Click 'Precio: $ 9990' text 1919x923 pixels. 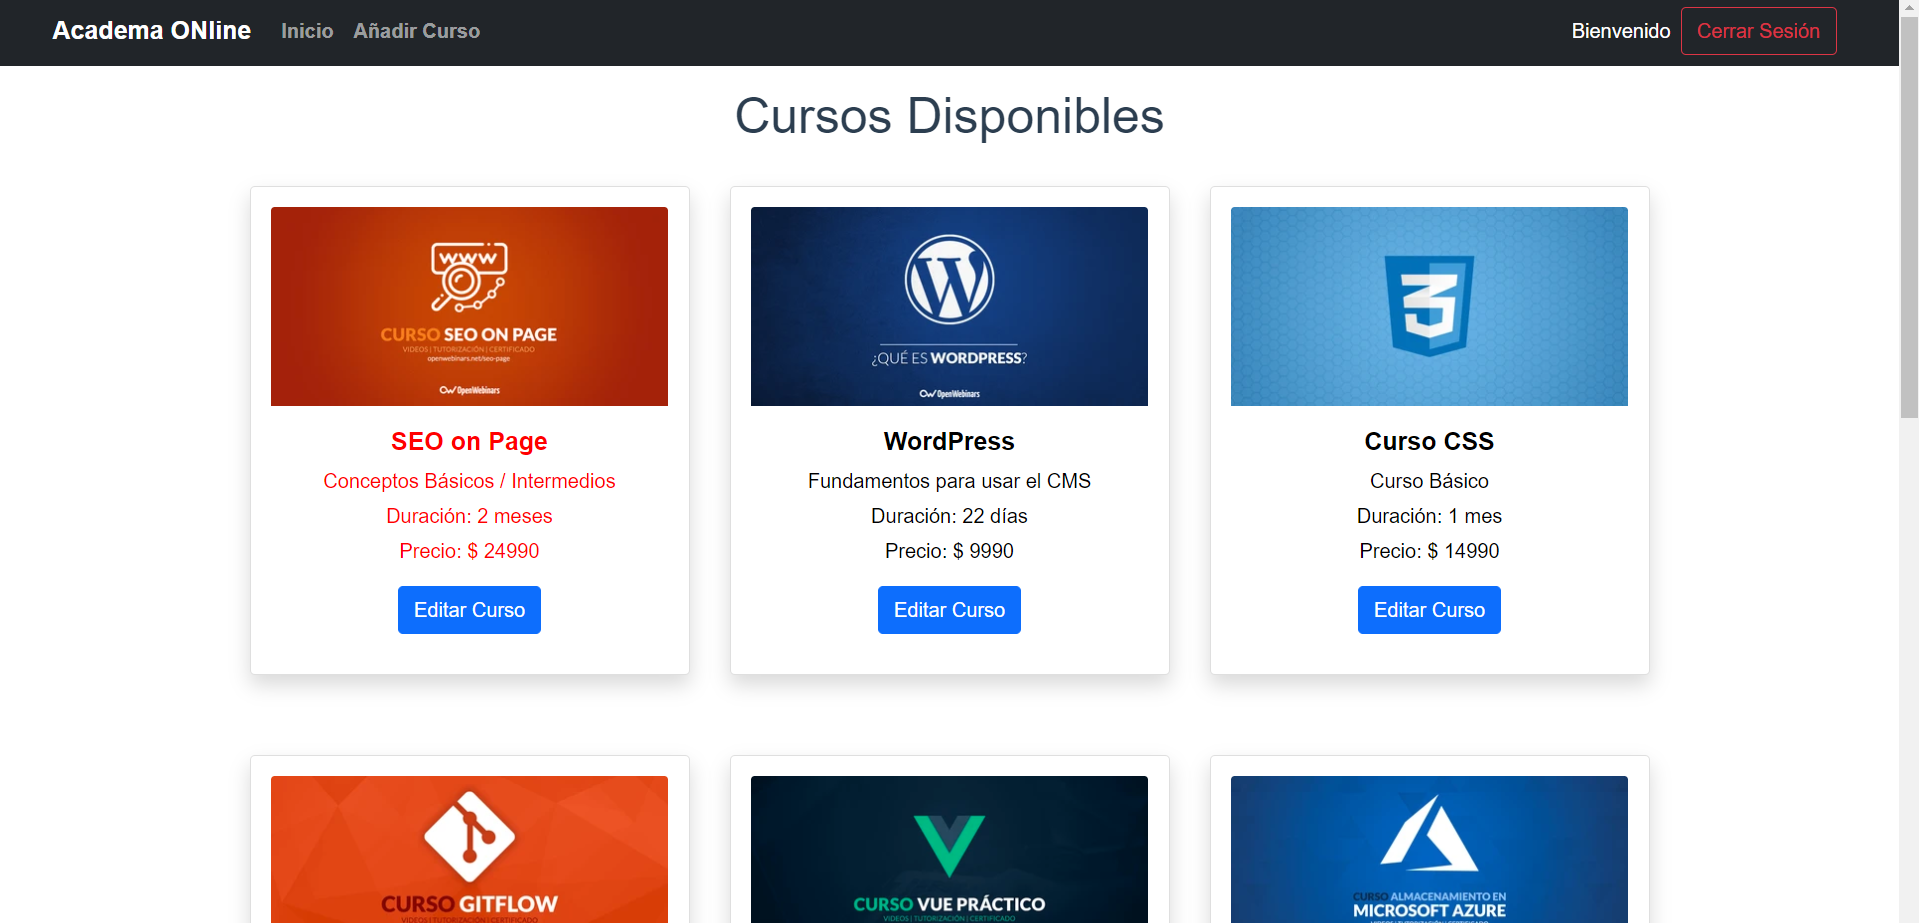(x=949, y=551)
